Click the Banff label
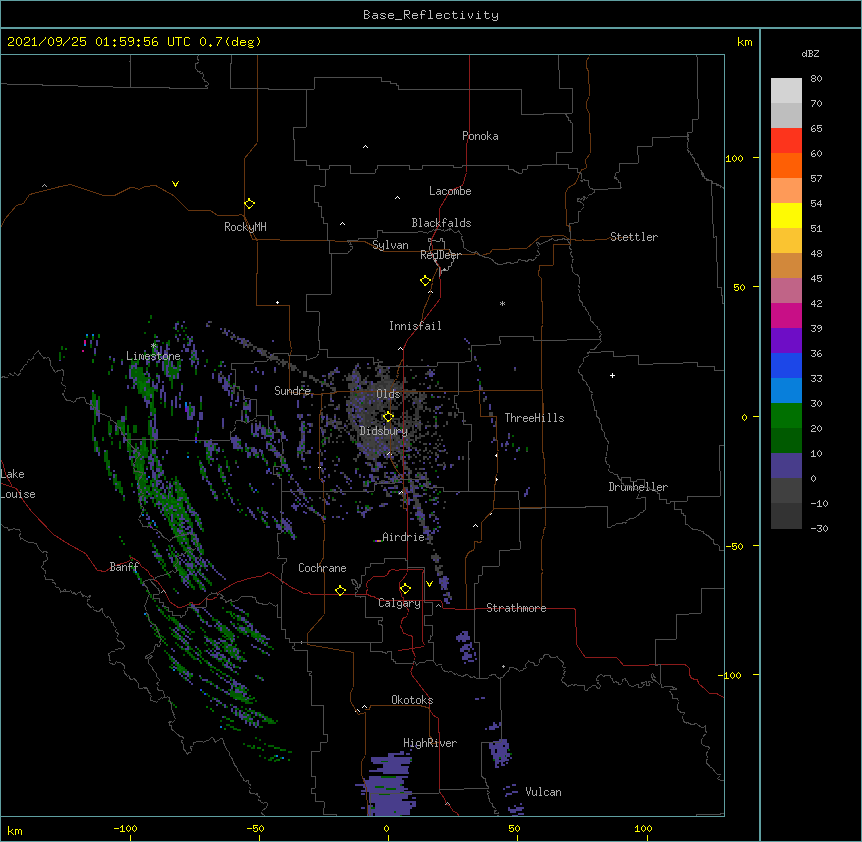This screenshot has height=842, width=862. (124, 567)
